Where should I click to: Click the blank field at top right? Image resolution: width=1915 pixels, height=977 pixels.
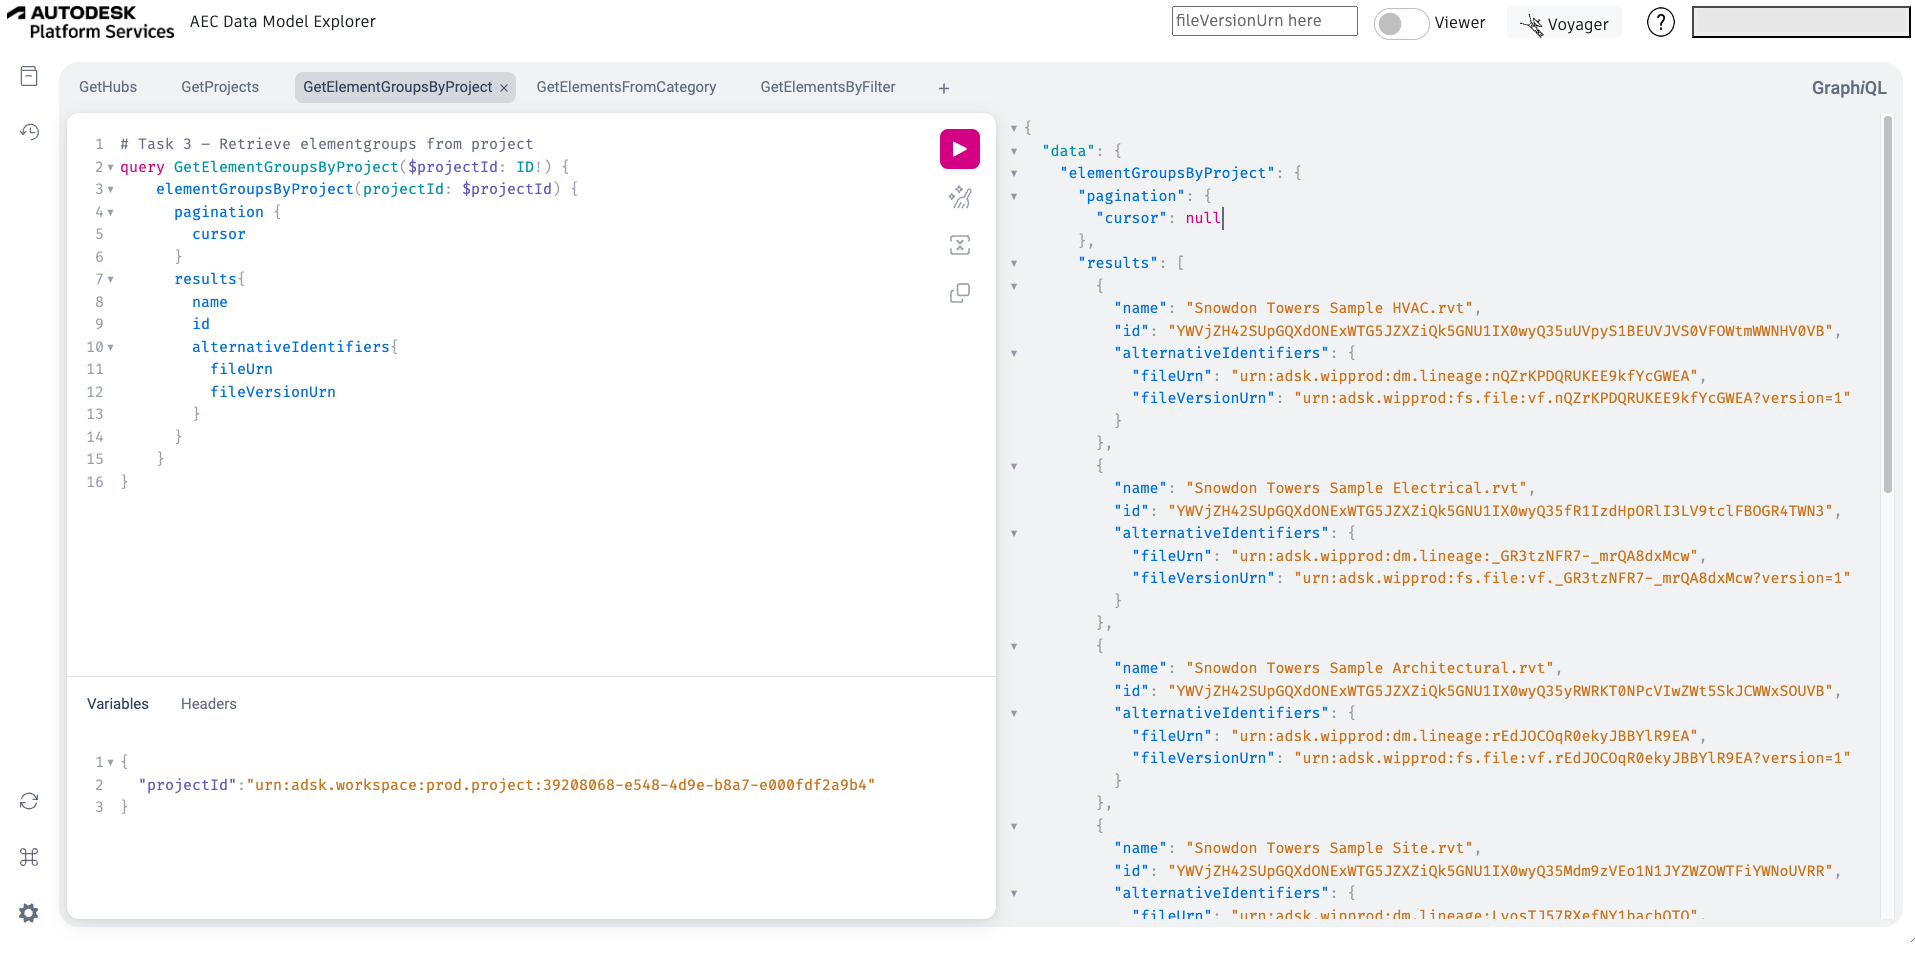click(1800, 22)
